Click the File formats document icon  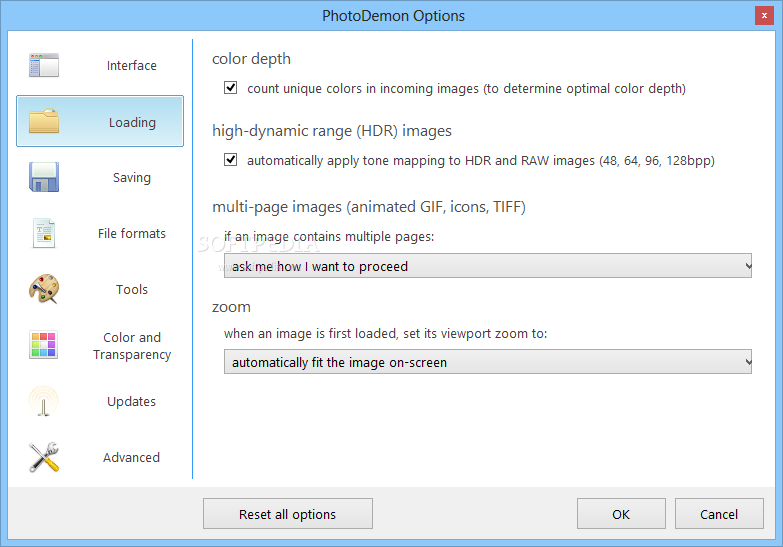[44, 233]
